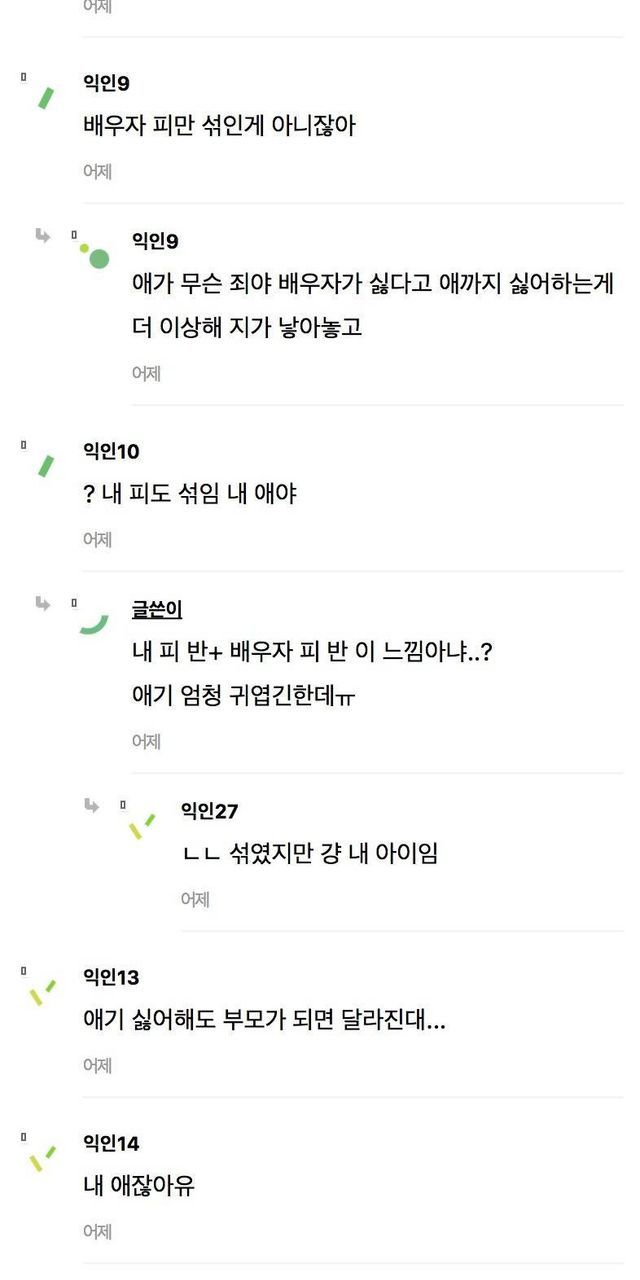Select the comment text "내 애잖아유"

(x=139, y=1186)
